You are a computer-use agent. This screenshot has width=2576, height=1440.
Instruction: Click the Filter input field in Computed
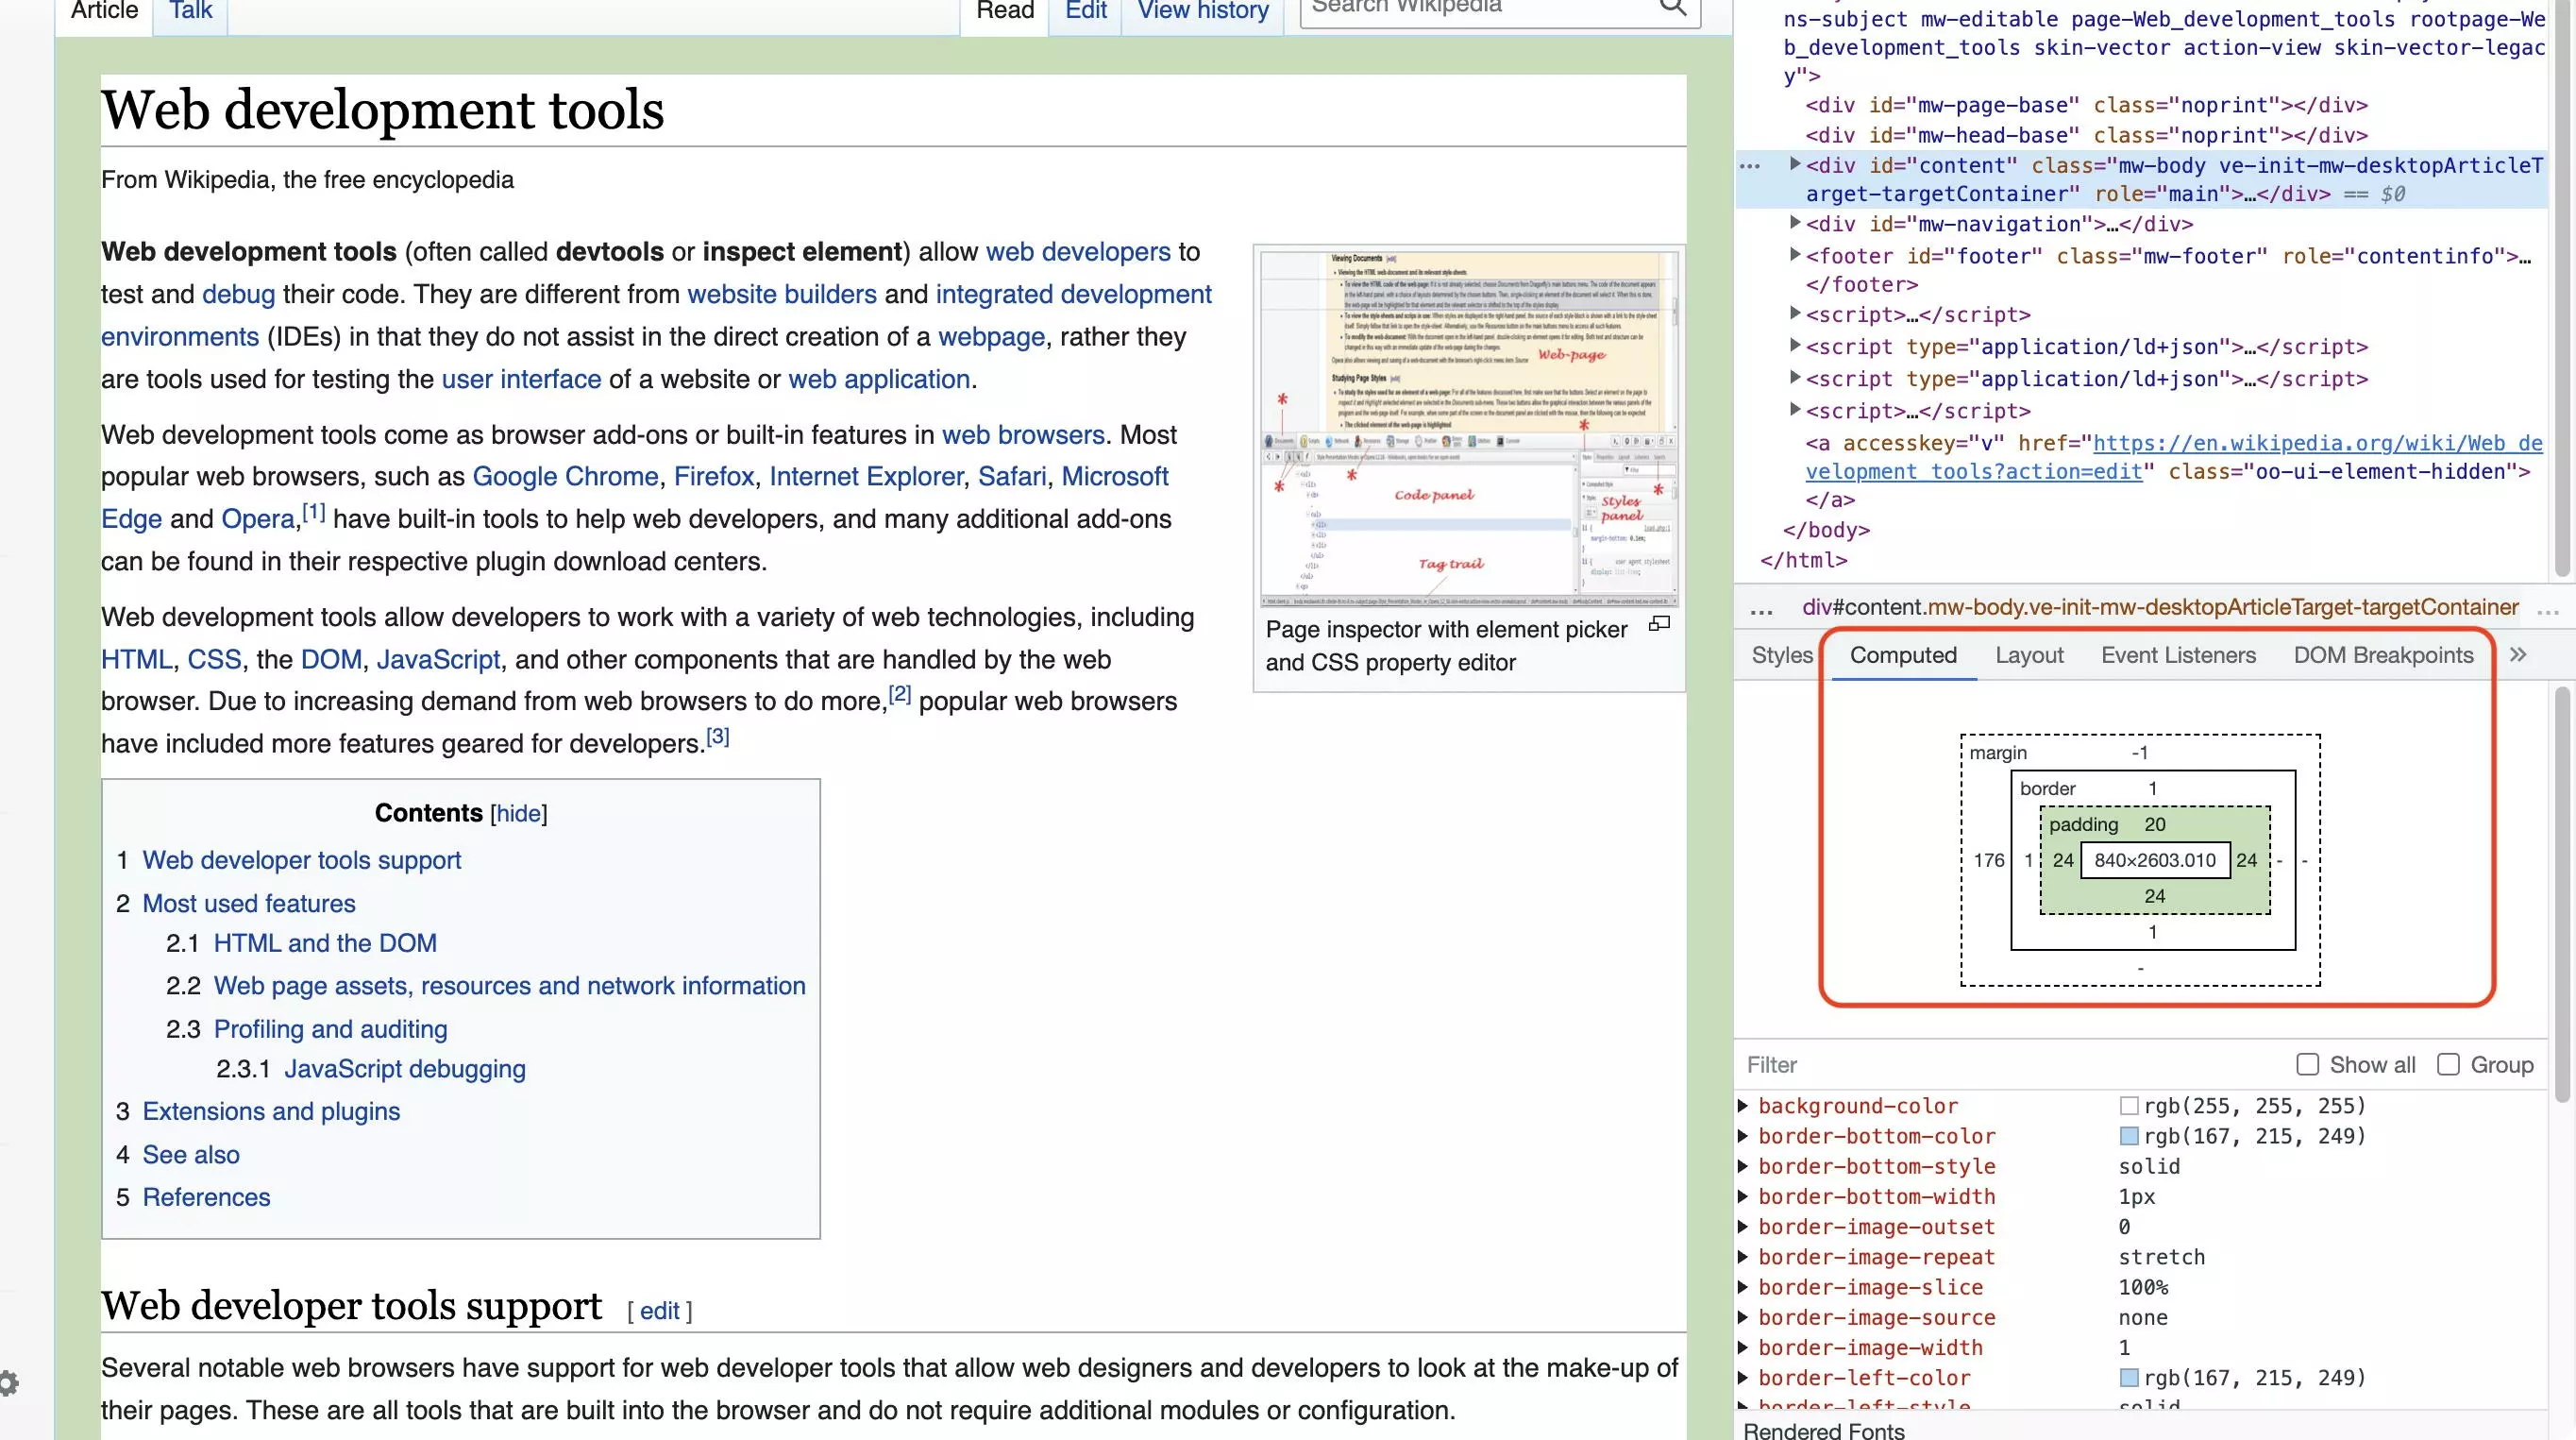[x=1946, y=1063]
